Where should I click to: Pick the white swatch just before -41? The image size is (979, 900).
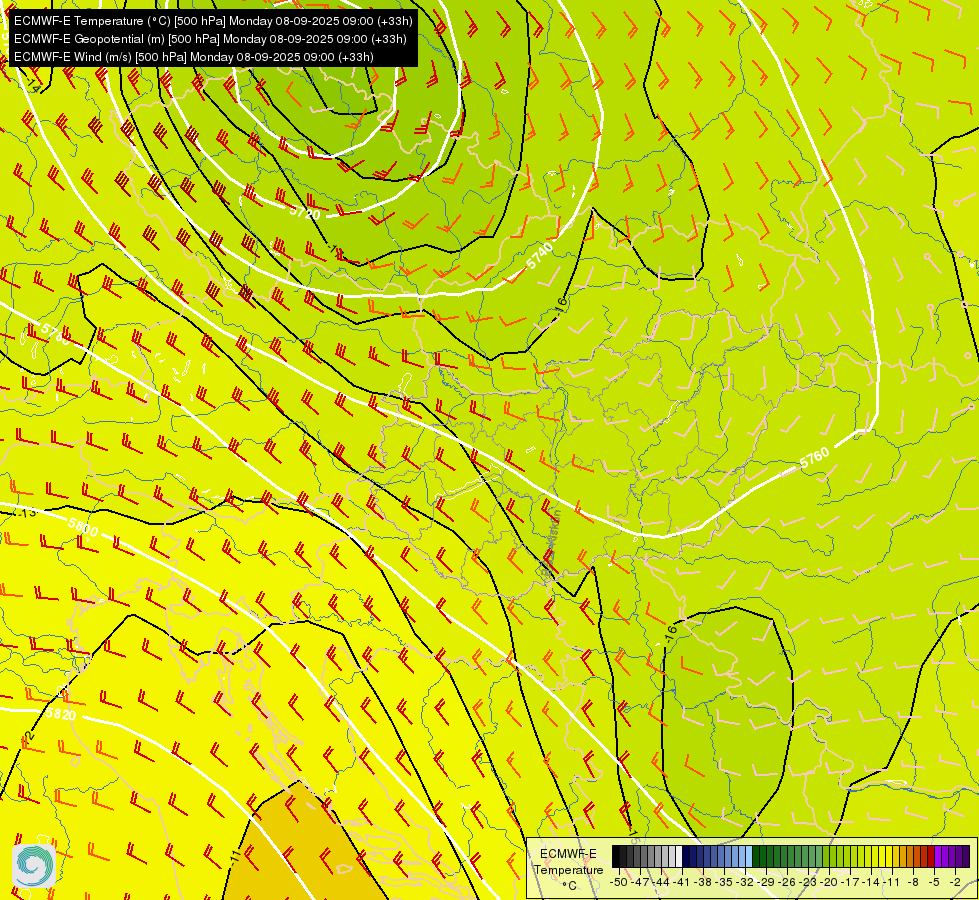(679, 856)
